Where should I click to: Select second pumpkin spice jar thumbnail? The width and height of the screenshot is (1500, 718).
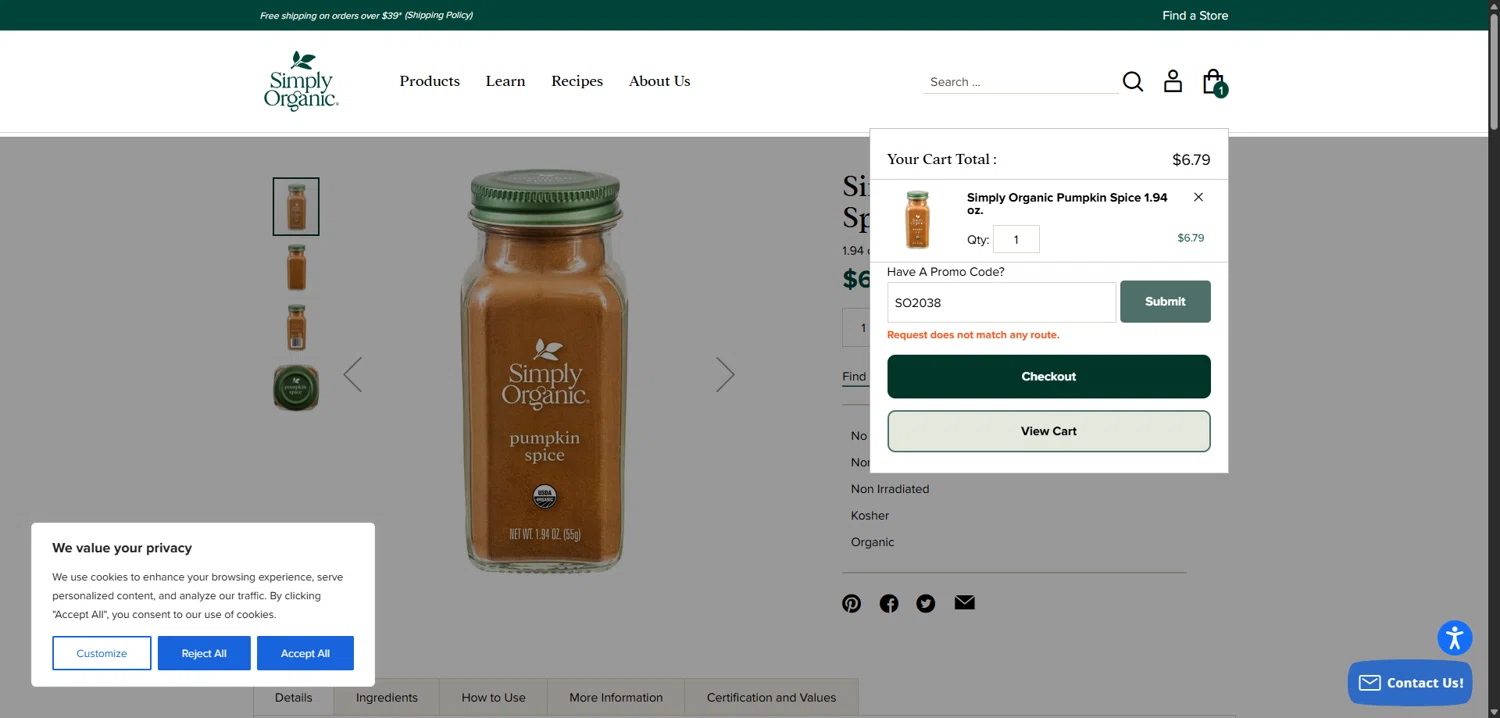pos(296,267)
